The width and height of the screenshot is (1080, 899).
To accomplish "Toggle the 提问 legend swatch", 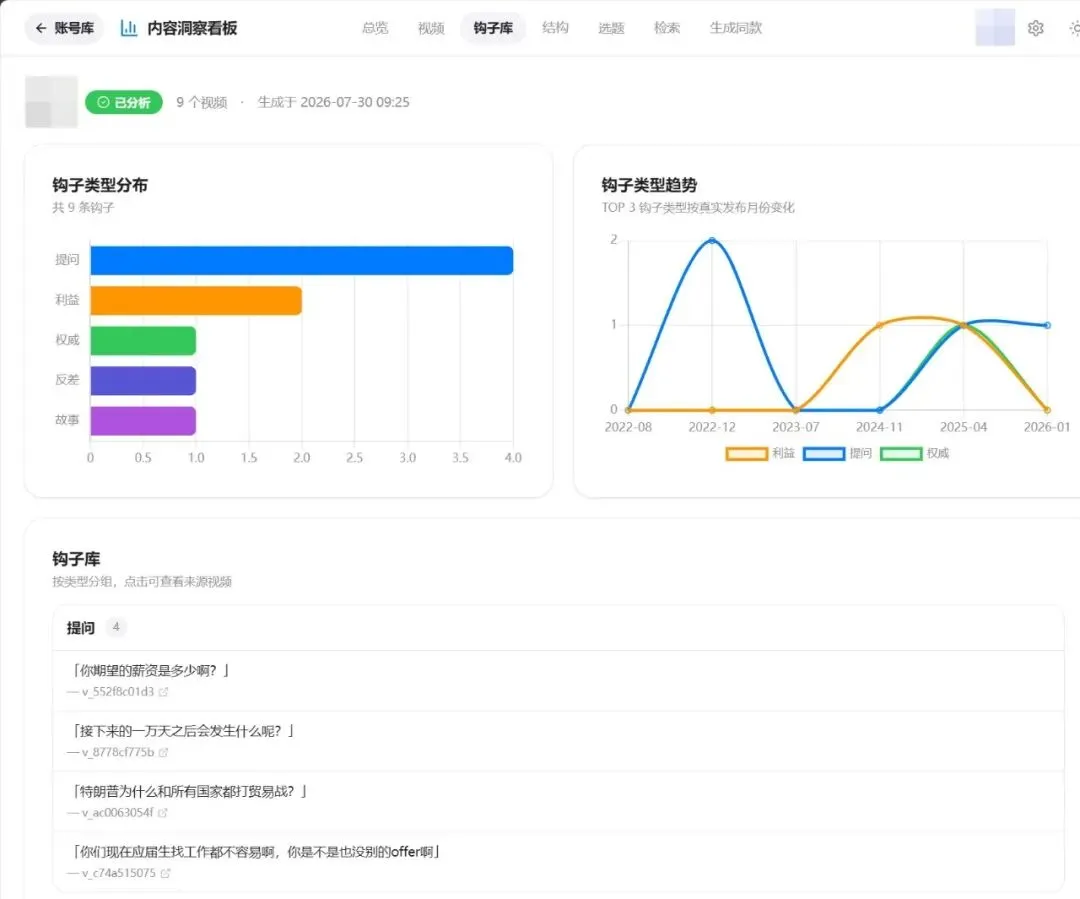I will (x=824, y=453).
